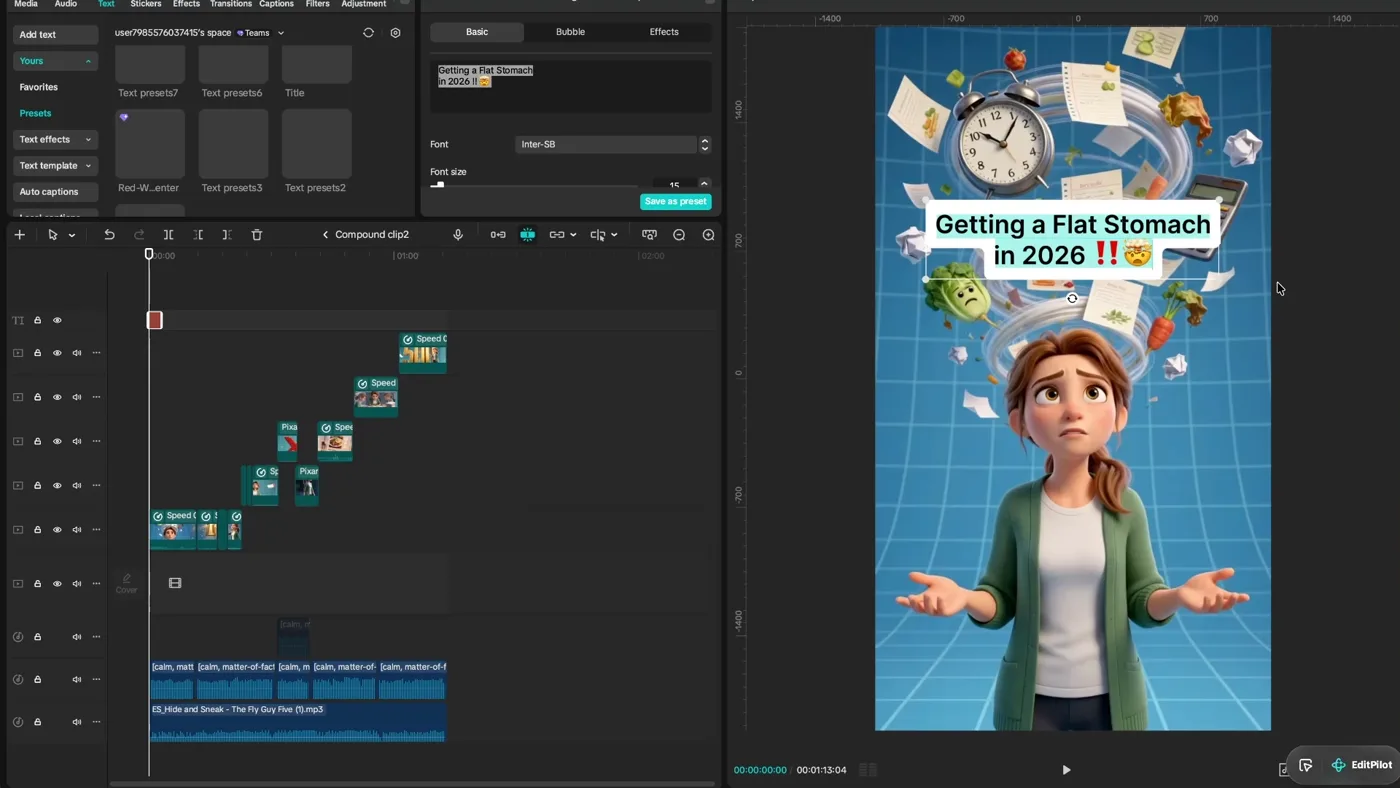Toggle main track magnet in timeline toolbar
The height and width of the screenshot is (788, 1400).
click(498, 235)
